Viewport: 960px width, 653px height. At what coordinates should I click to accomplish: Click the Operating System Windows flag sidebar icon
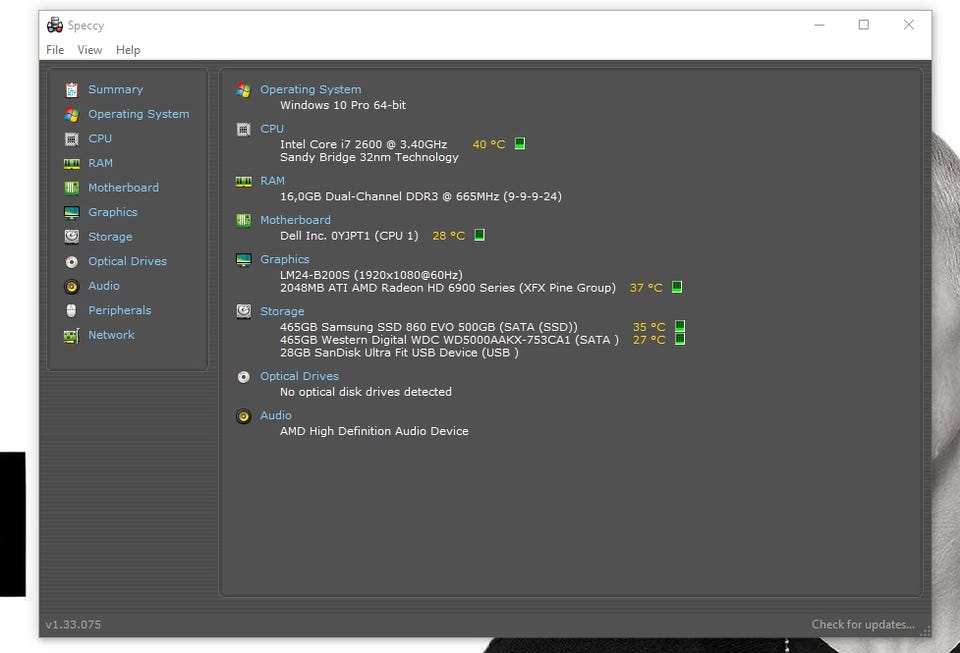(72, 114)
